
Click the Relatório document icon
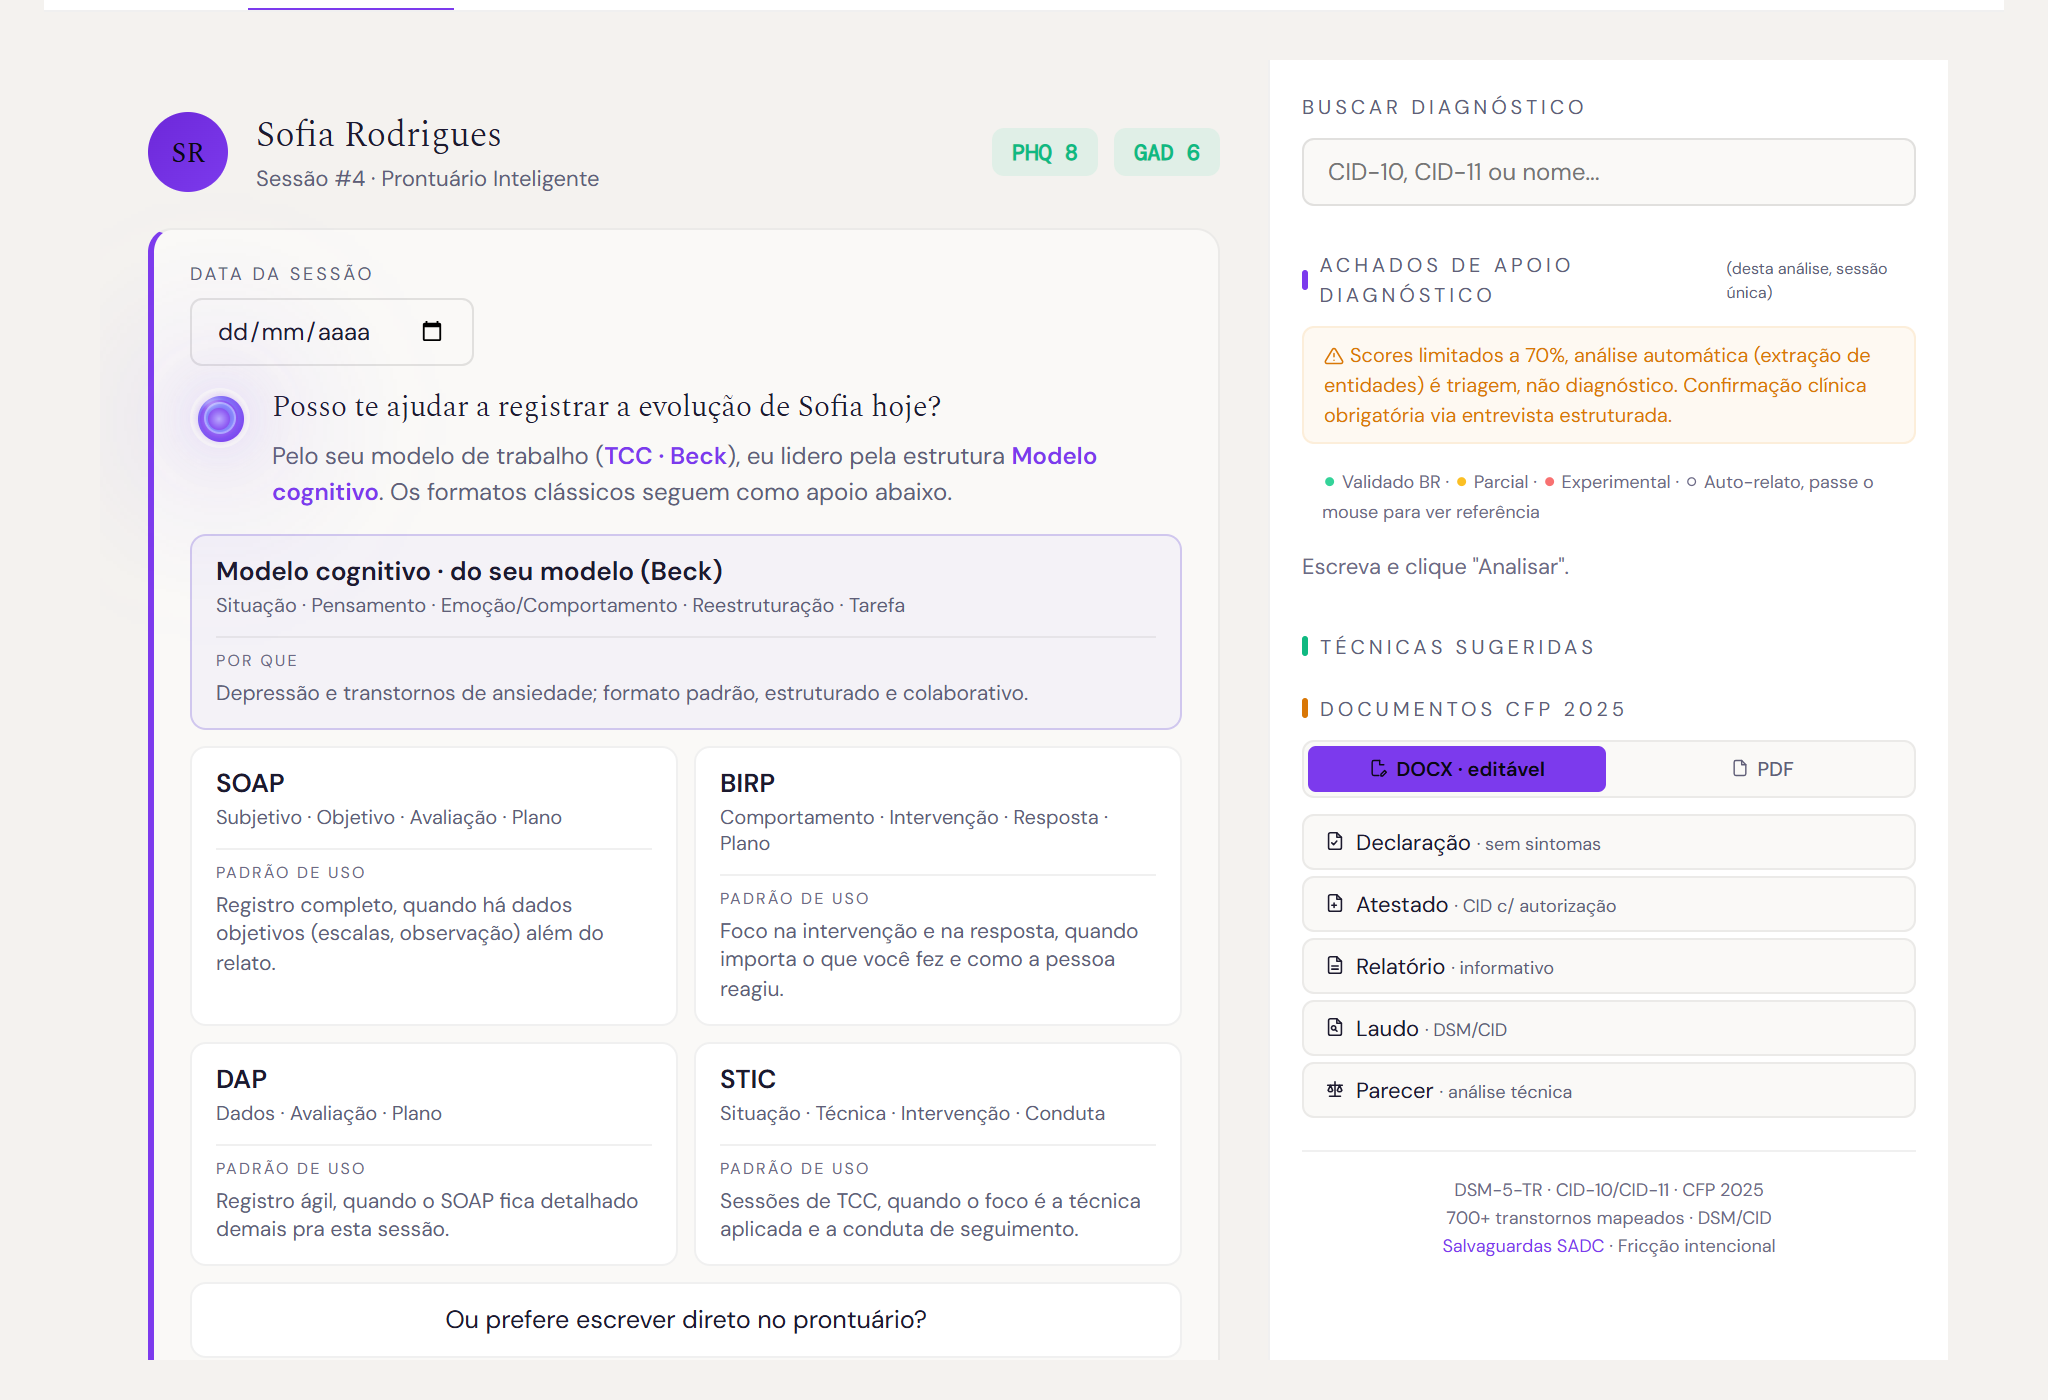[1335, 965]
